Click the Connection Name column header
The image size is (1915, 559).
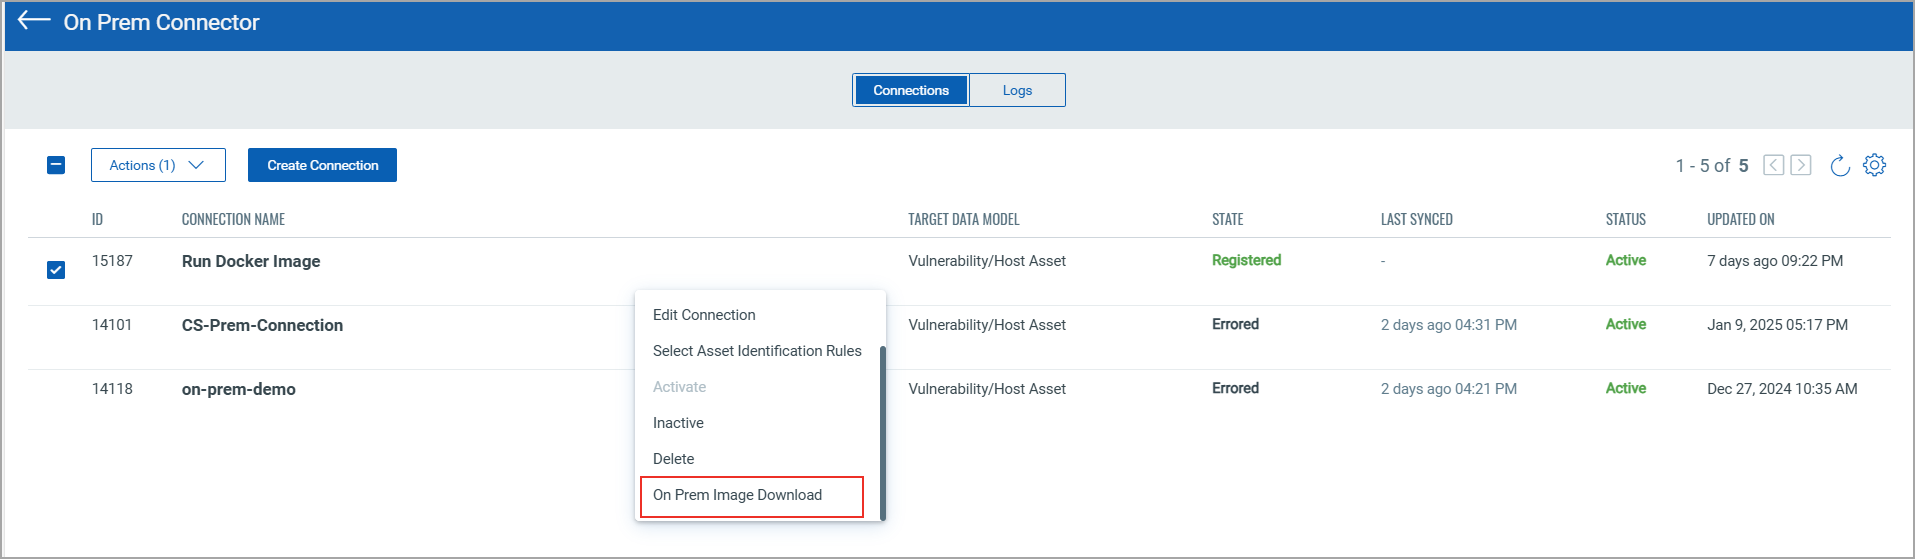coord(233,219)
